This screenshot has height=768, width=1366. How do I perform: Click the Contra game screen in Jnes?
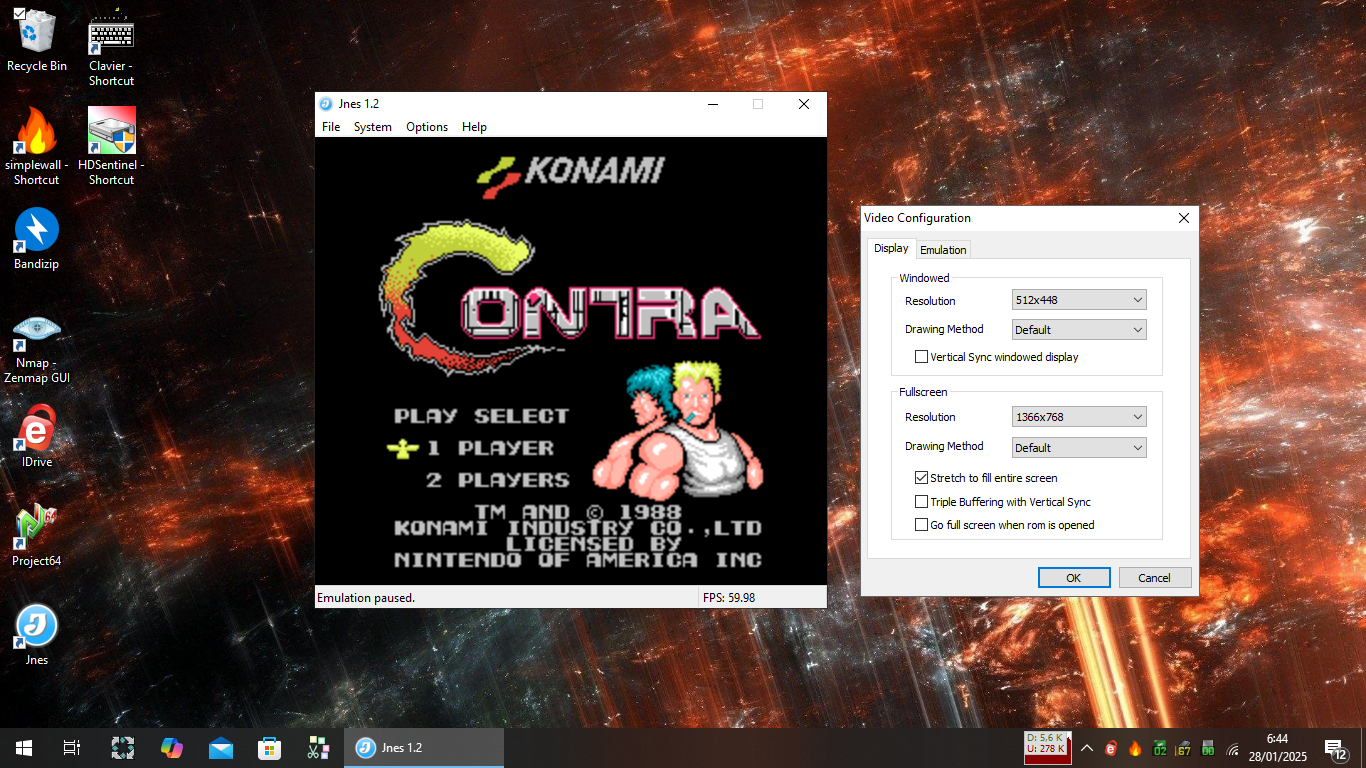click(x=571, y=361)
